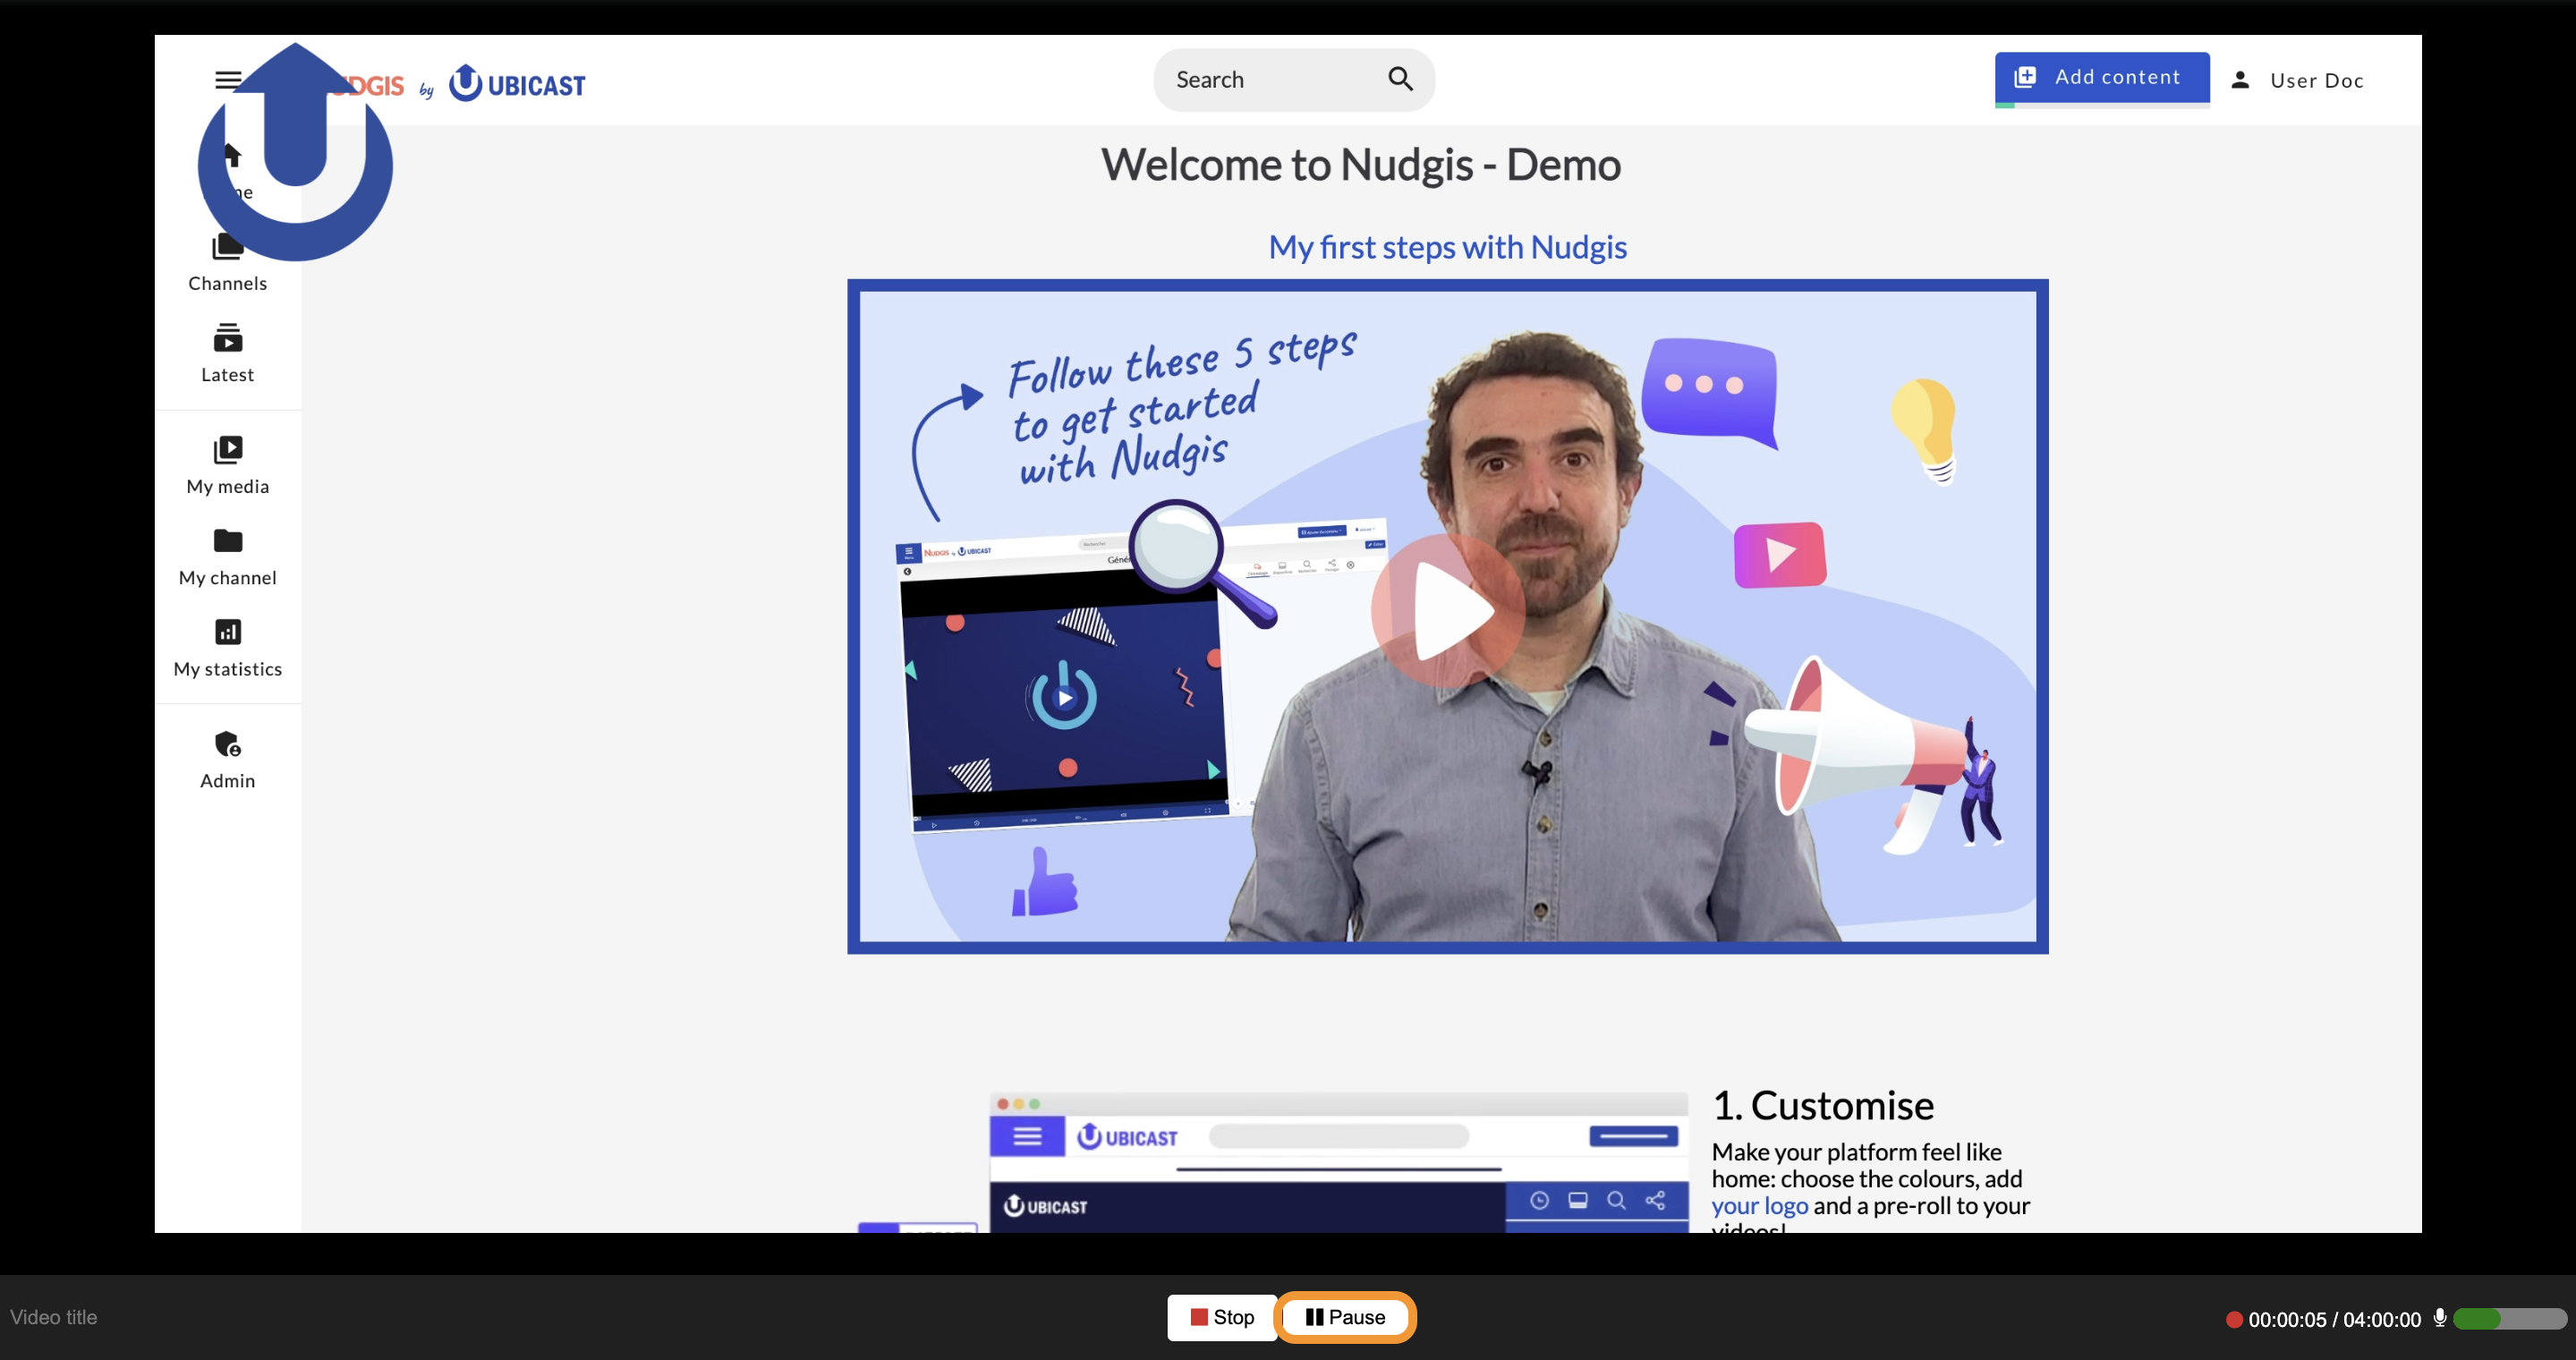Click the Video title field
The height and width of the screenshot is (1360, 2576).
(x=54, y=1317)
